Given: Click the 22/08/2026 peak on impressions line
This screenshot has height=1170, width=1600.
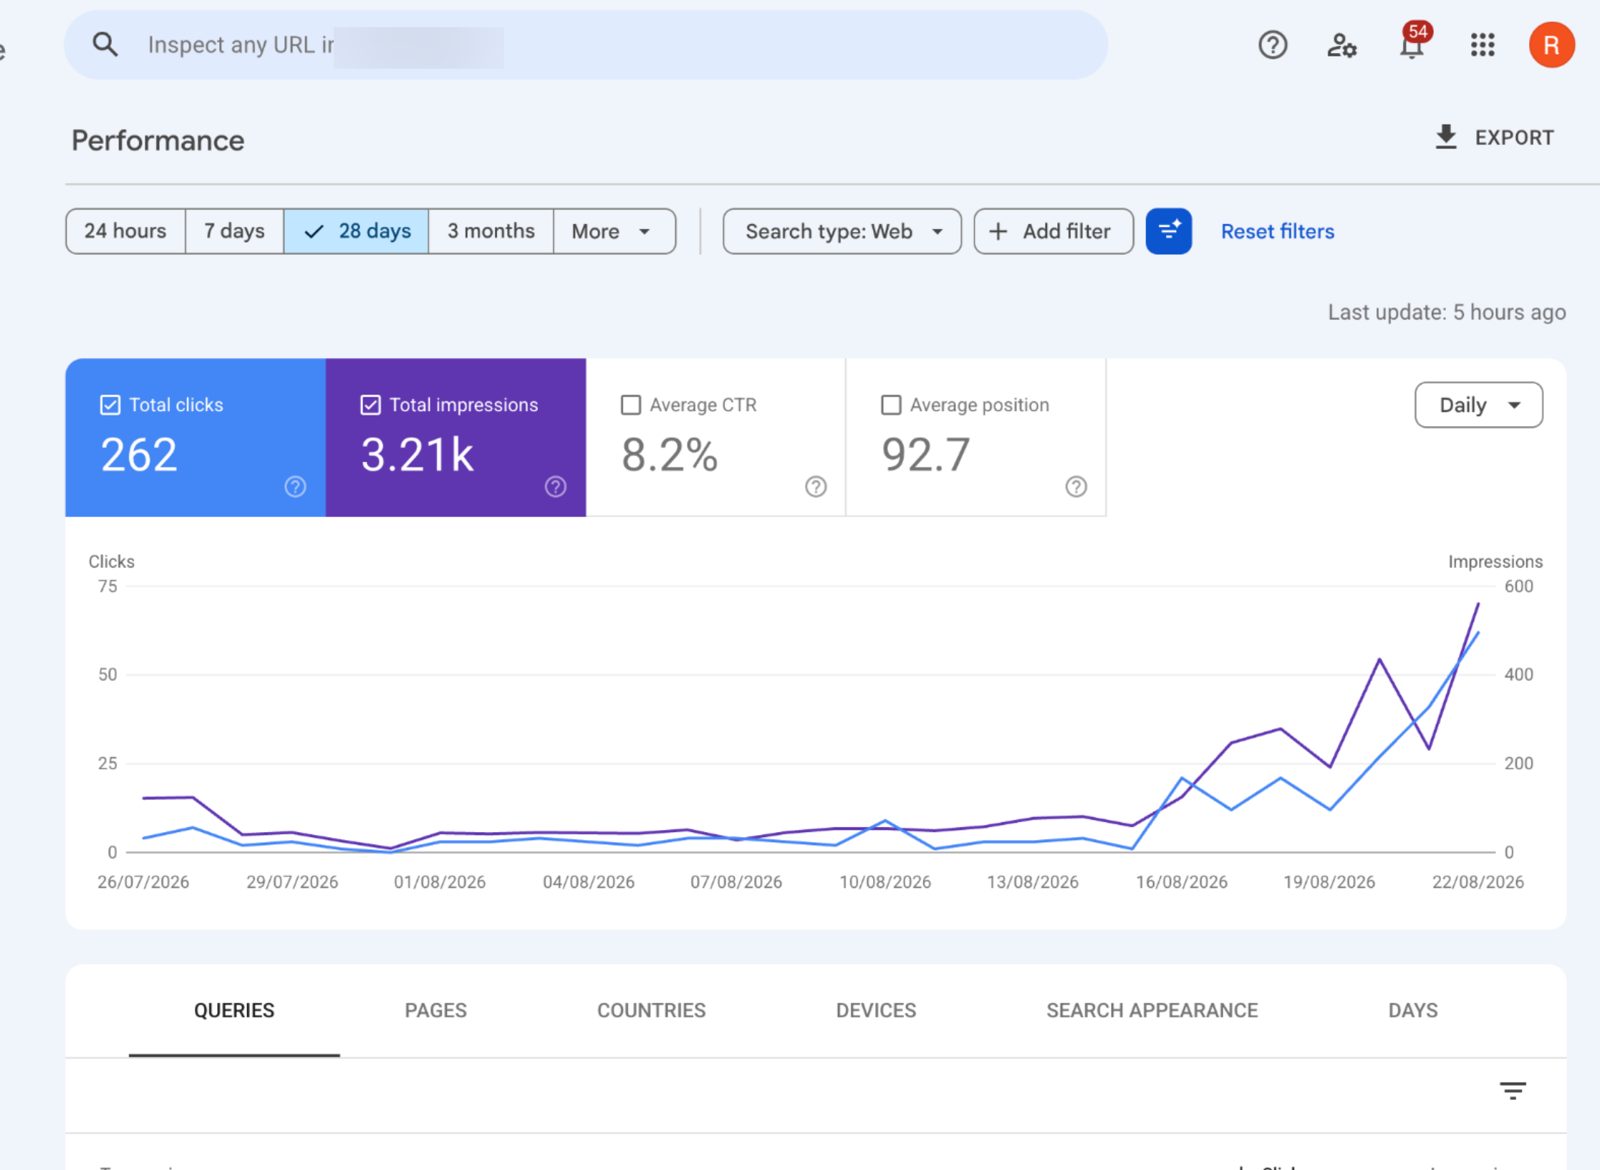Looking at the screenshot, I should click(x=1478, y=603).
